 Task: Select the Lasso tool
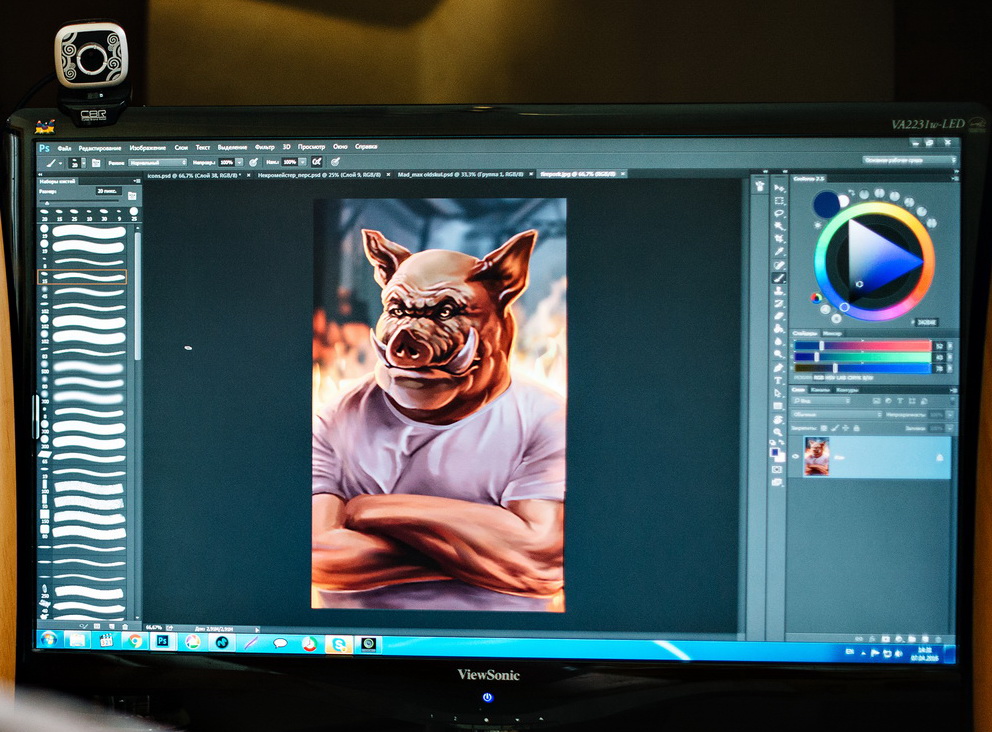[779, 213]
